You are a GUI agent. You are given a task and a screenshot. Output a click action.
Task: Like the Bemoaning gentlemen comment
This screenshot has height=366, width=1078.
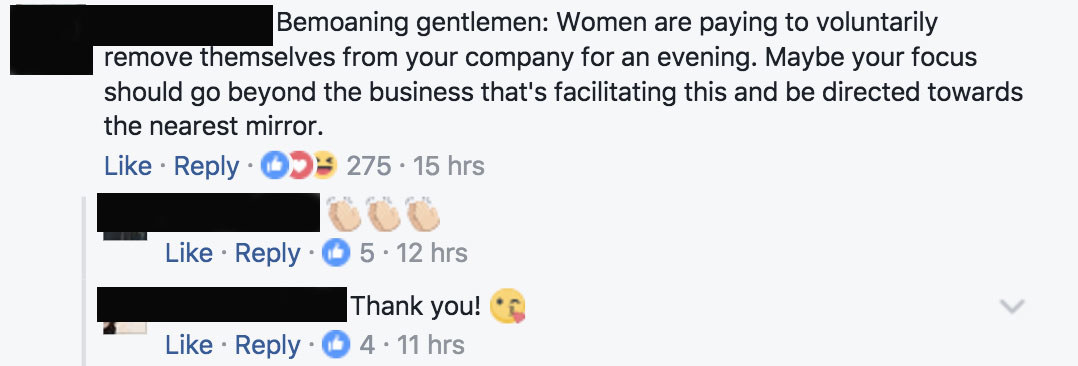[x=128, y=166]
